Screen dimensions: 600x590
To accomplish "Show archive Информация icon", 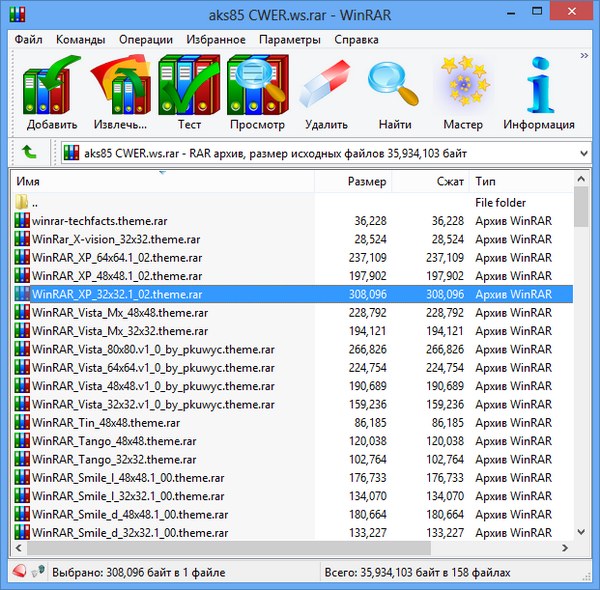I will (x=539, y=93).
